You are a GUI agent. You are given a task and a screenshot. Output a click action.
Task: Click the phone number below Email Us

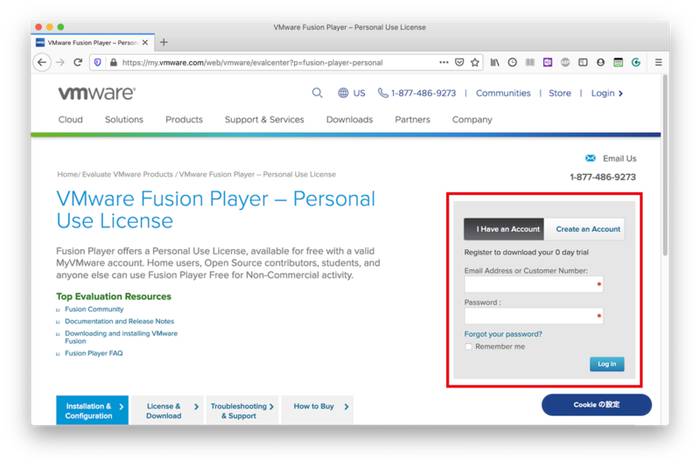tap(603, 177)
